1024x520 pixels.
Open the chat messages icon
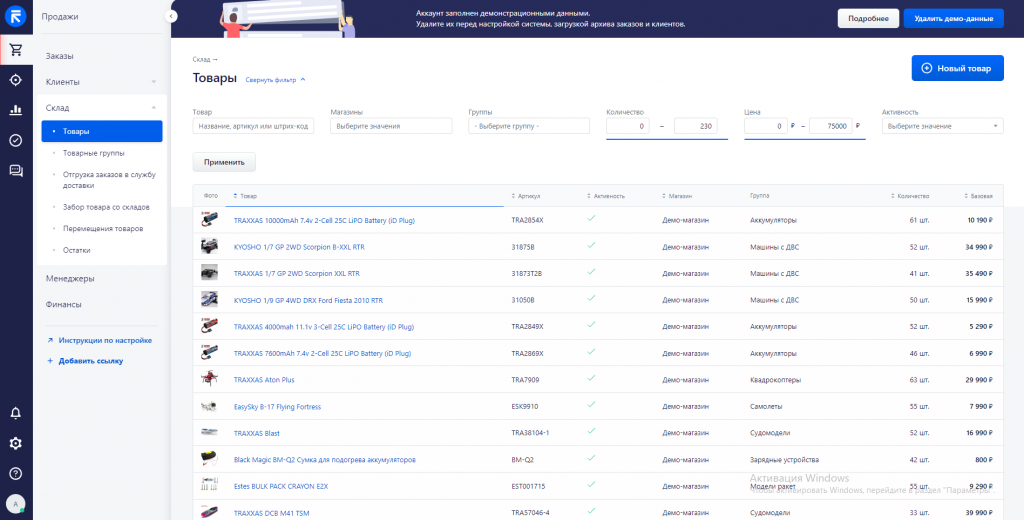point(15,171)
